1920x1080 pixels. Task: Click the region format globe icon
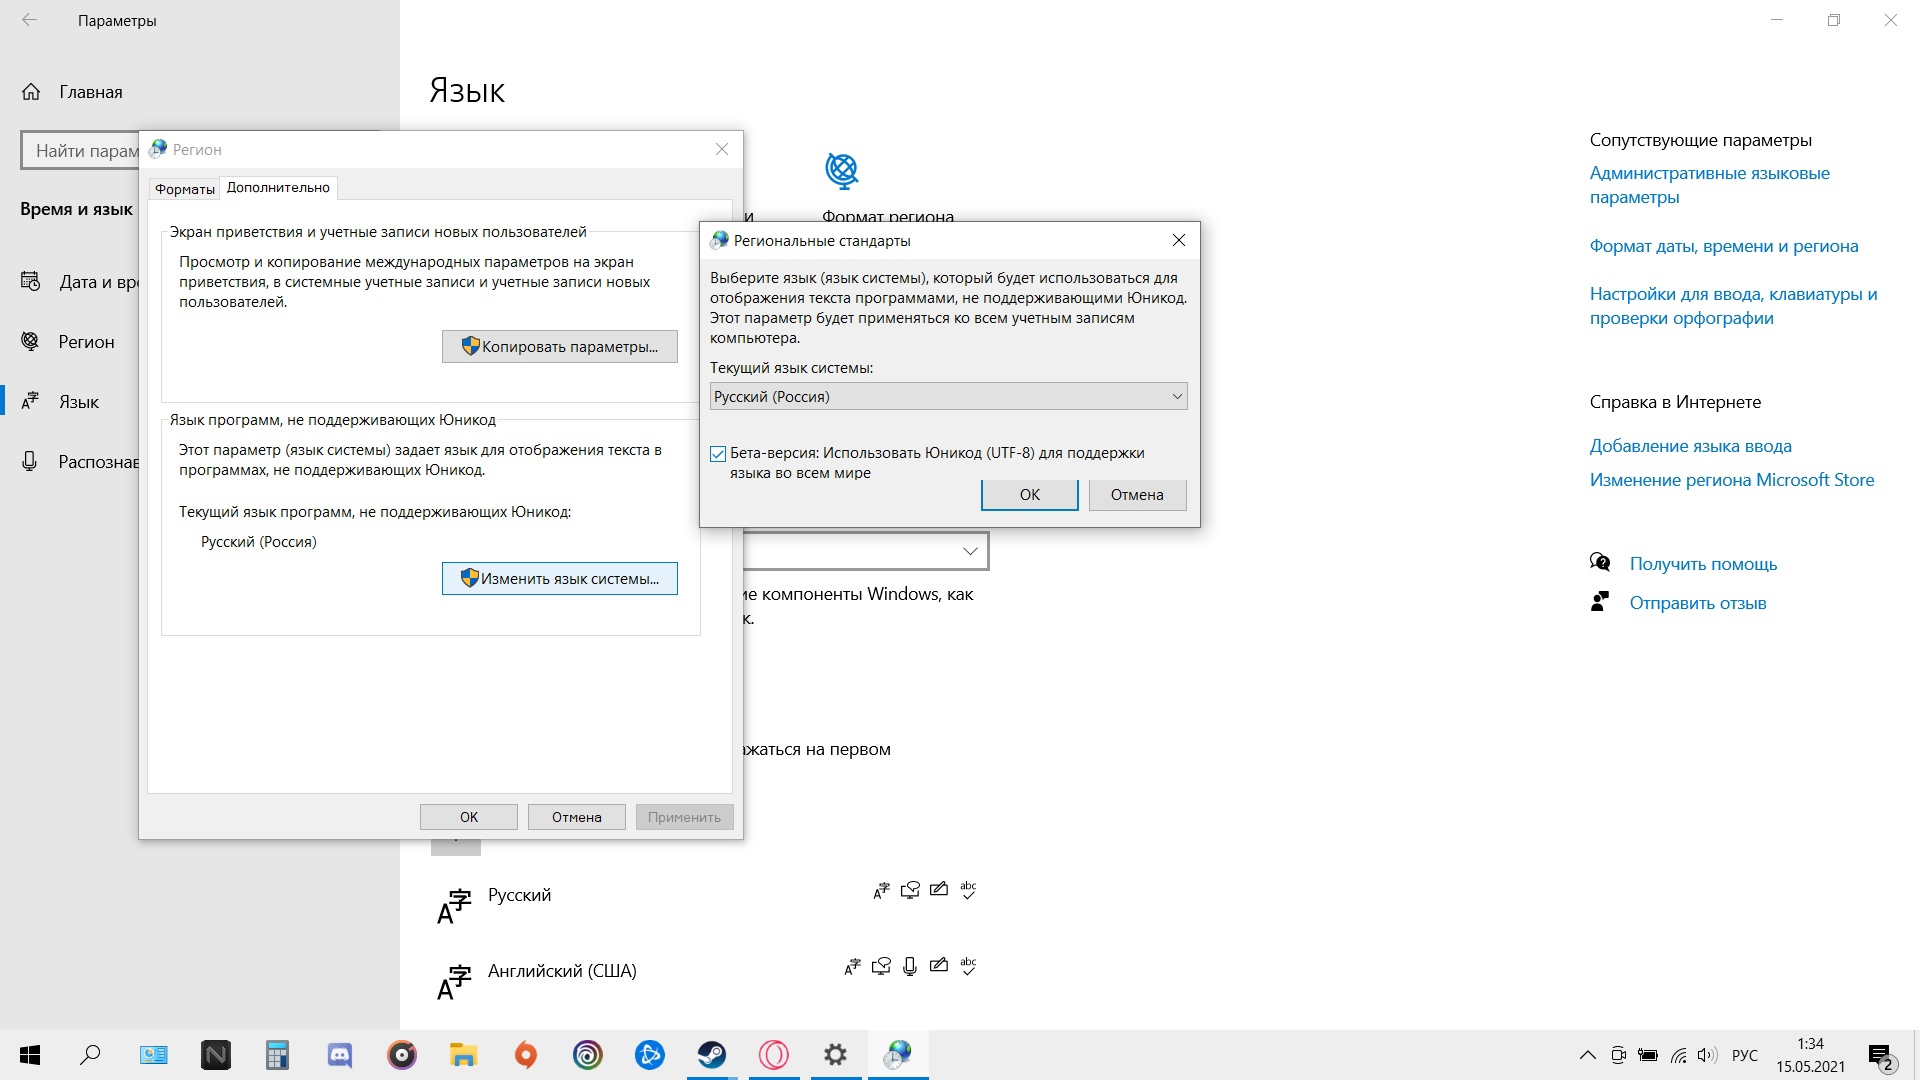point(842,171)
